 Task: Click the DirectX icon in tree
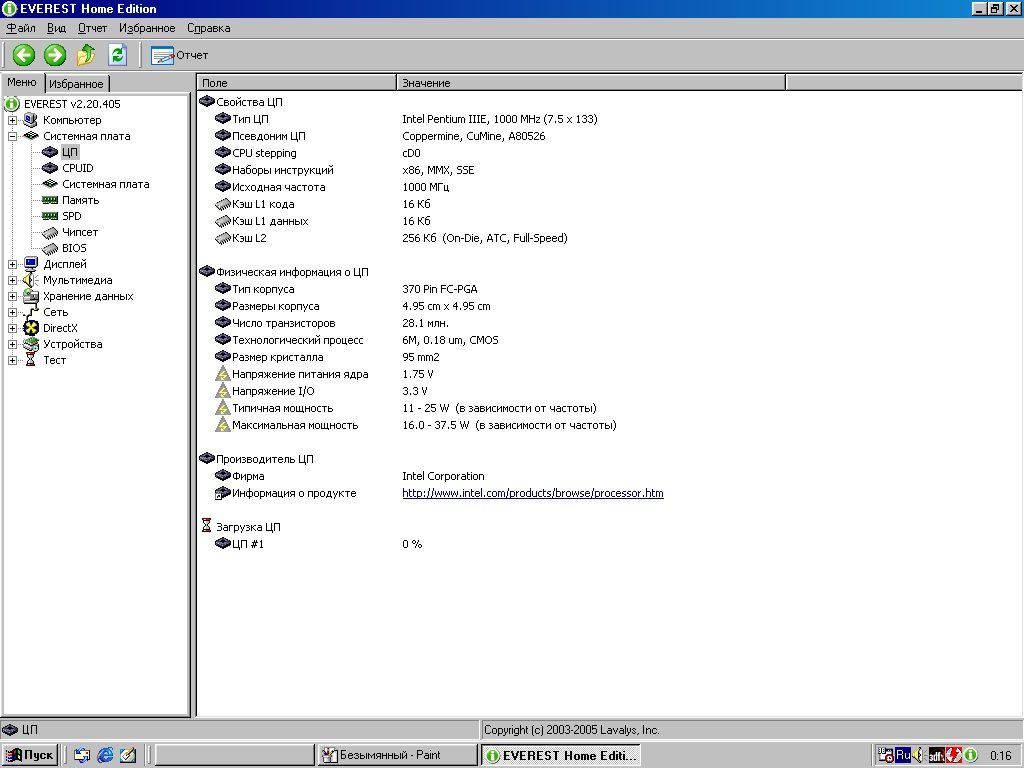pyautogui.click(x=31, y=328)
